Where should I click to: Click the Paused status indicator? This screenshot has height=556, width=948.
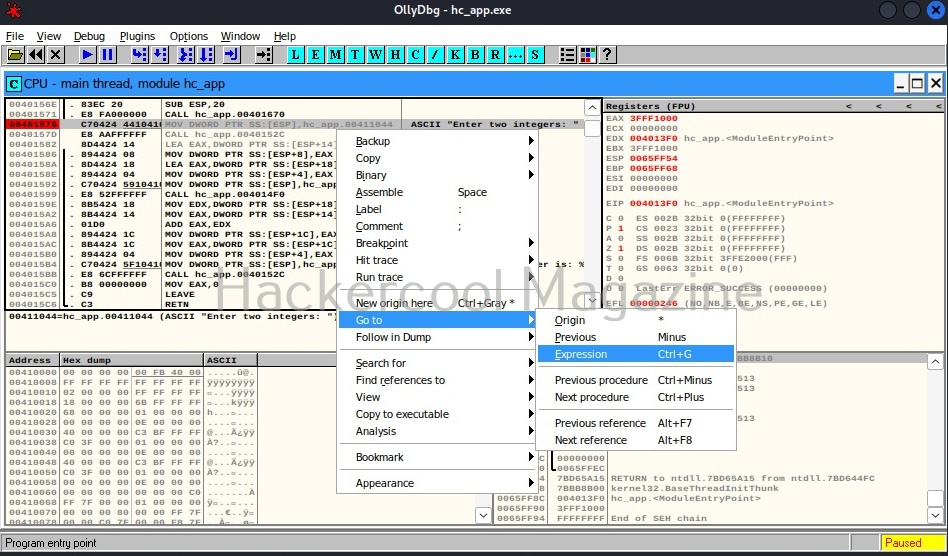[x=912, y=543]
